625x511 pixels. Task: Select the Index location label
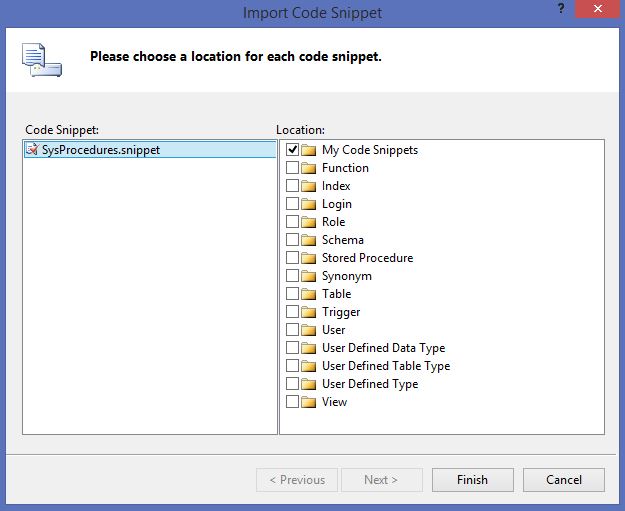click(x=336, y=186)
